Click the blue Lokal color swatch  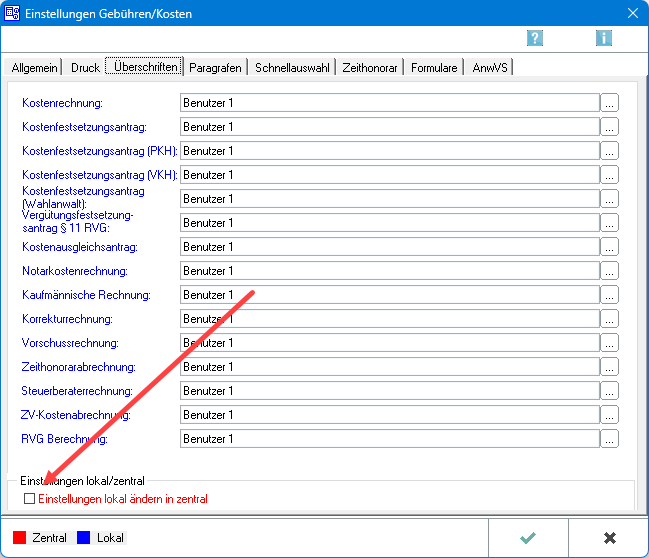[x=84, y=538]
